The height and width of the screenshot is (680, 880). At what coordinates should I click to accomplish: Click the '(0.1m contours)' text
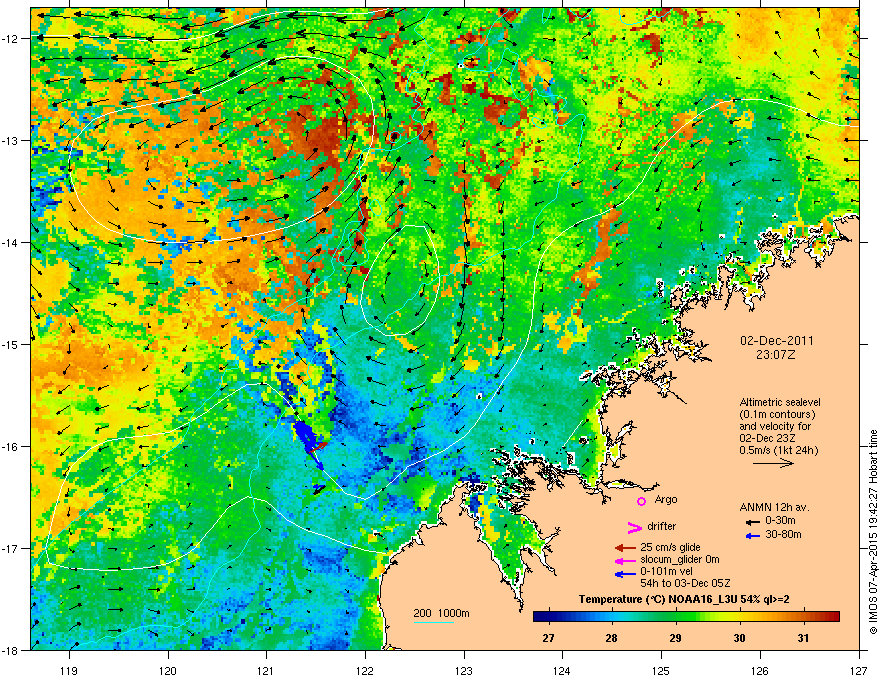click(778, 414)
